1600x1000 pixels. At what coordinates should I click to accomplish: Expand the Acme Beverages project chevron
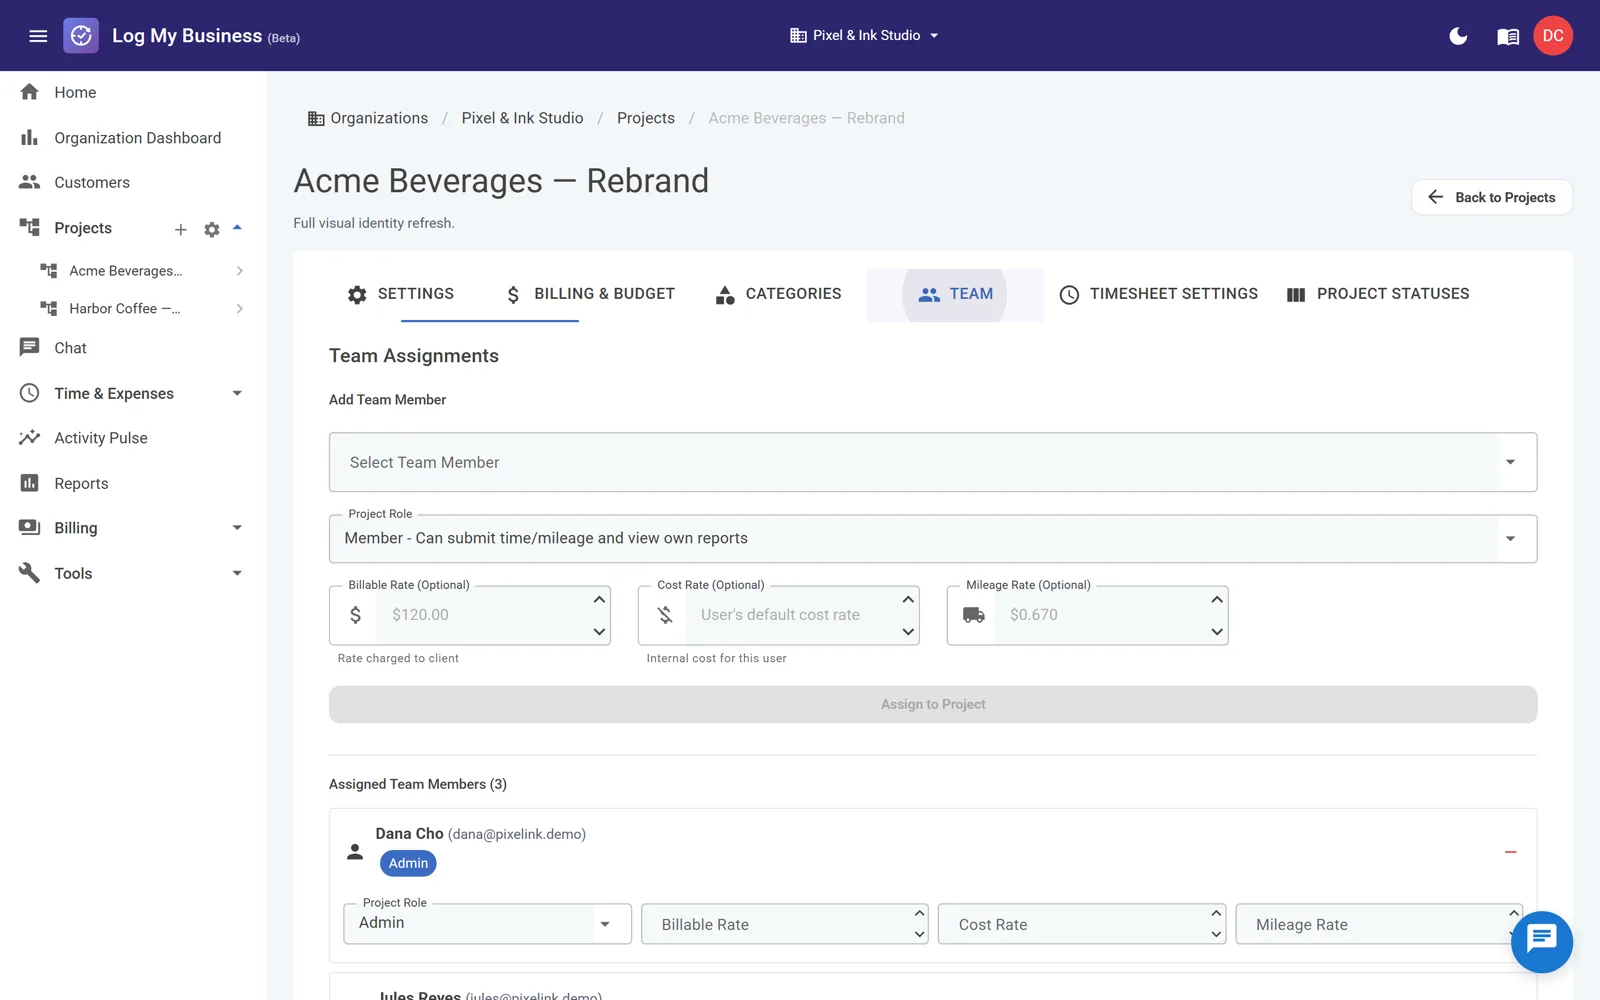click(x=239, y=271)
